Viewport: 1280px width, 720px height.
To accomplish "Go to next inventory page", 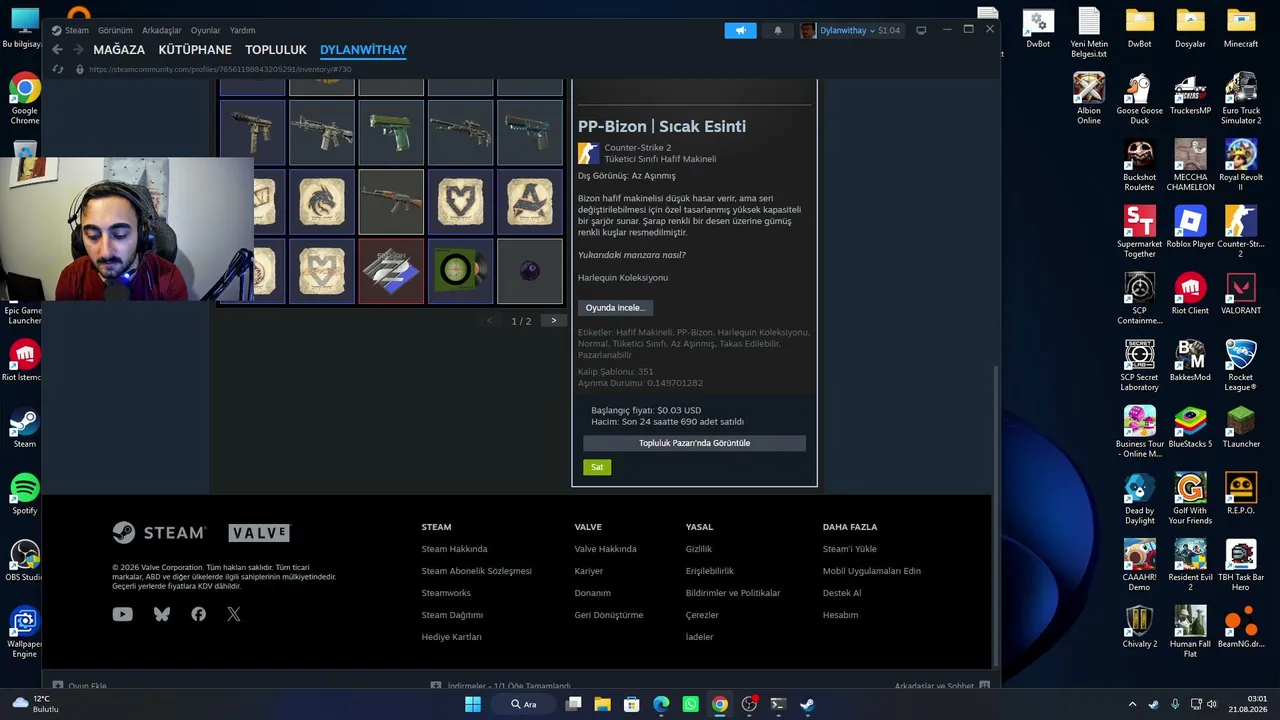I will click(553, 321).
